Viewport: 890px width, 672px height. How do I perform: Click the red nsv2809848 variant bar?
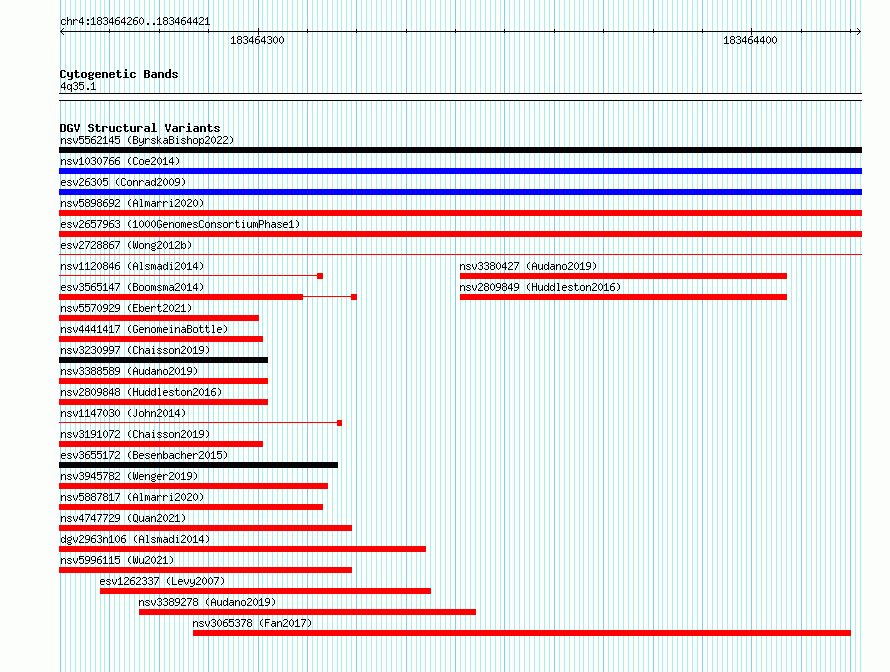[163, 402]
